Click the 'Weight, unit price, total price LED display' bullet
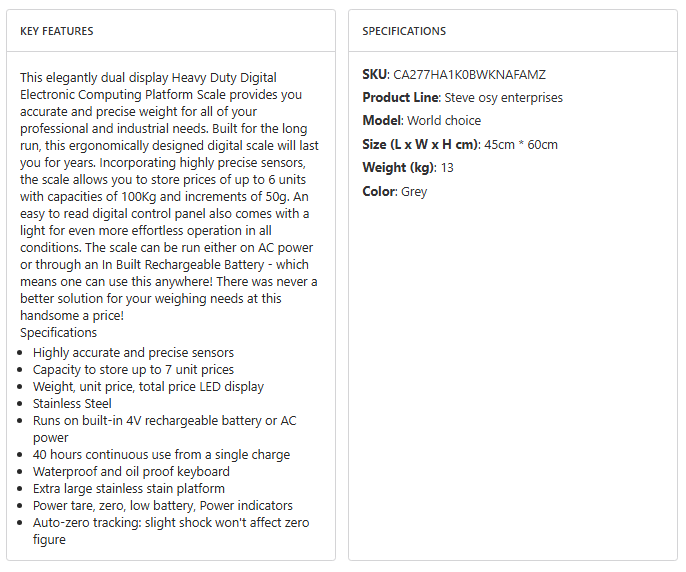686x572 pixels. [148, 387]
